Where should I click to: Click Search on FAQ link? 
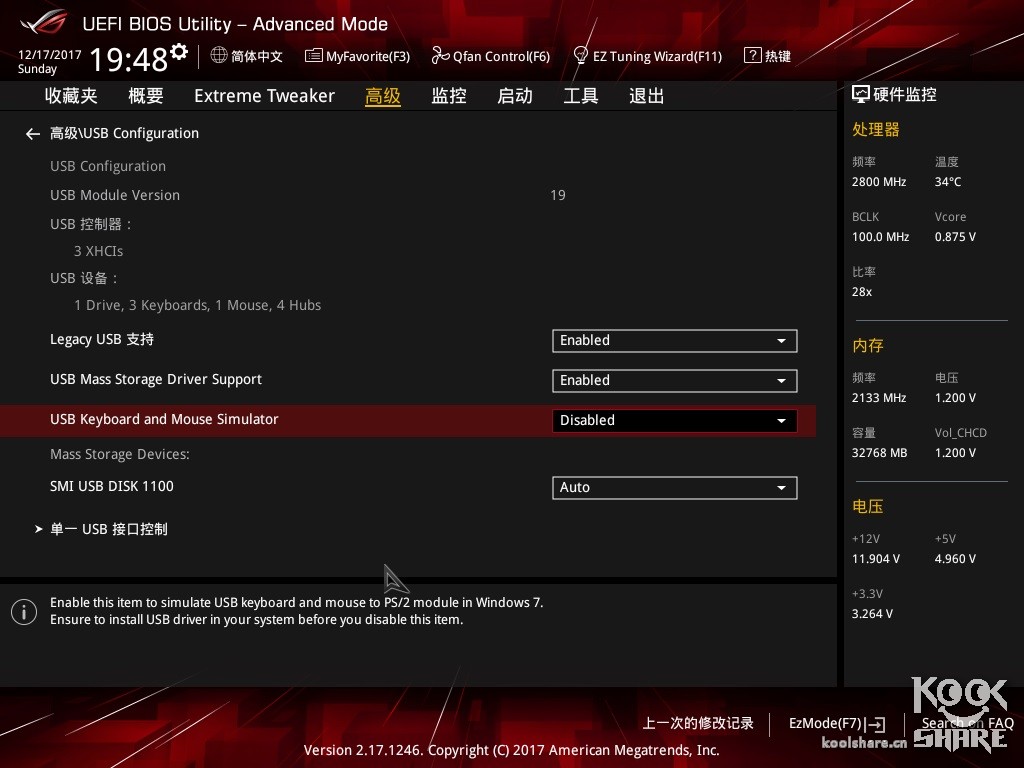[968, 724]
